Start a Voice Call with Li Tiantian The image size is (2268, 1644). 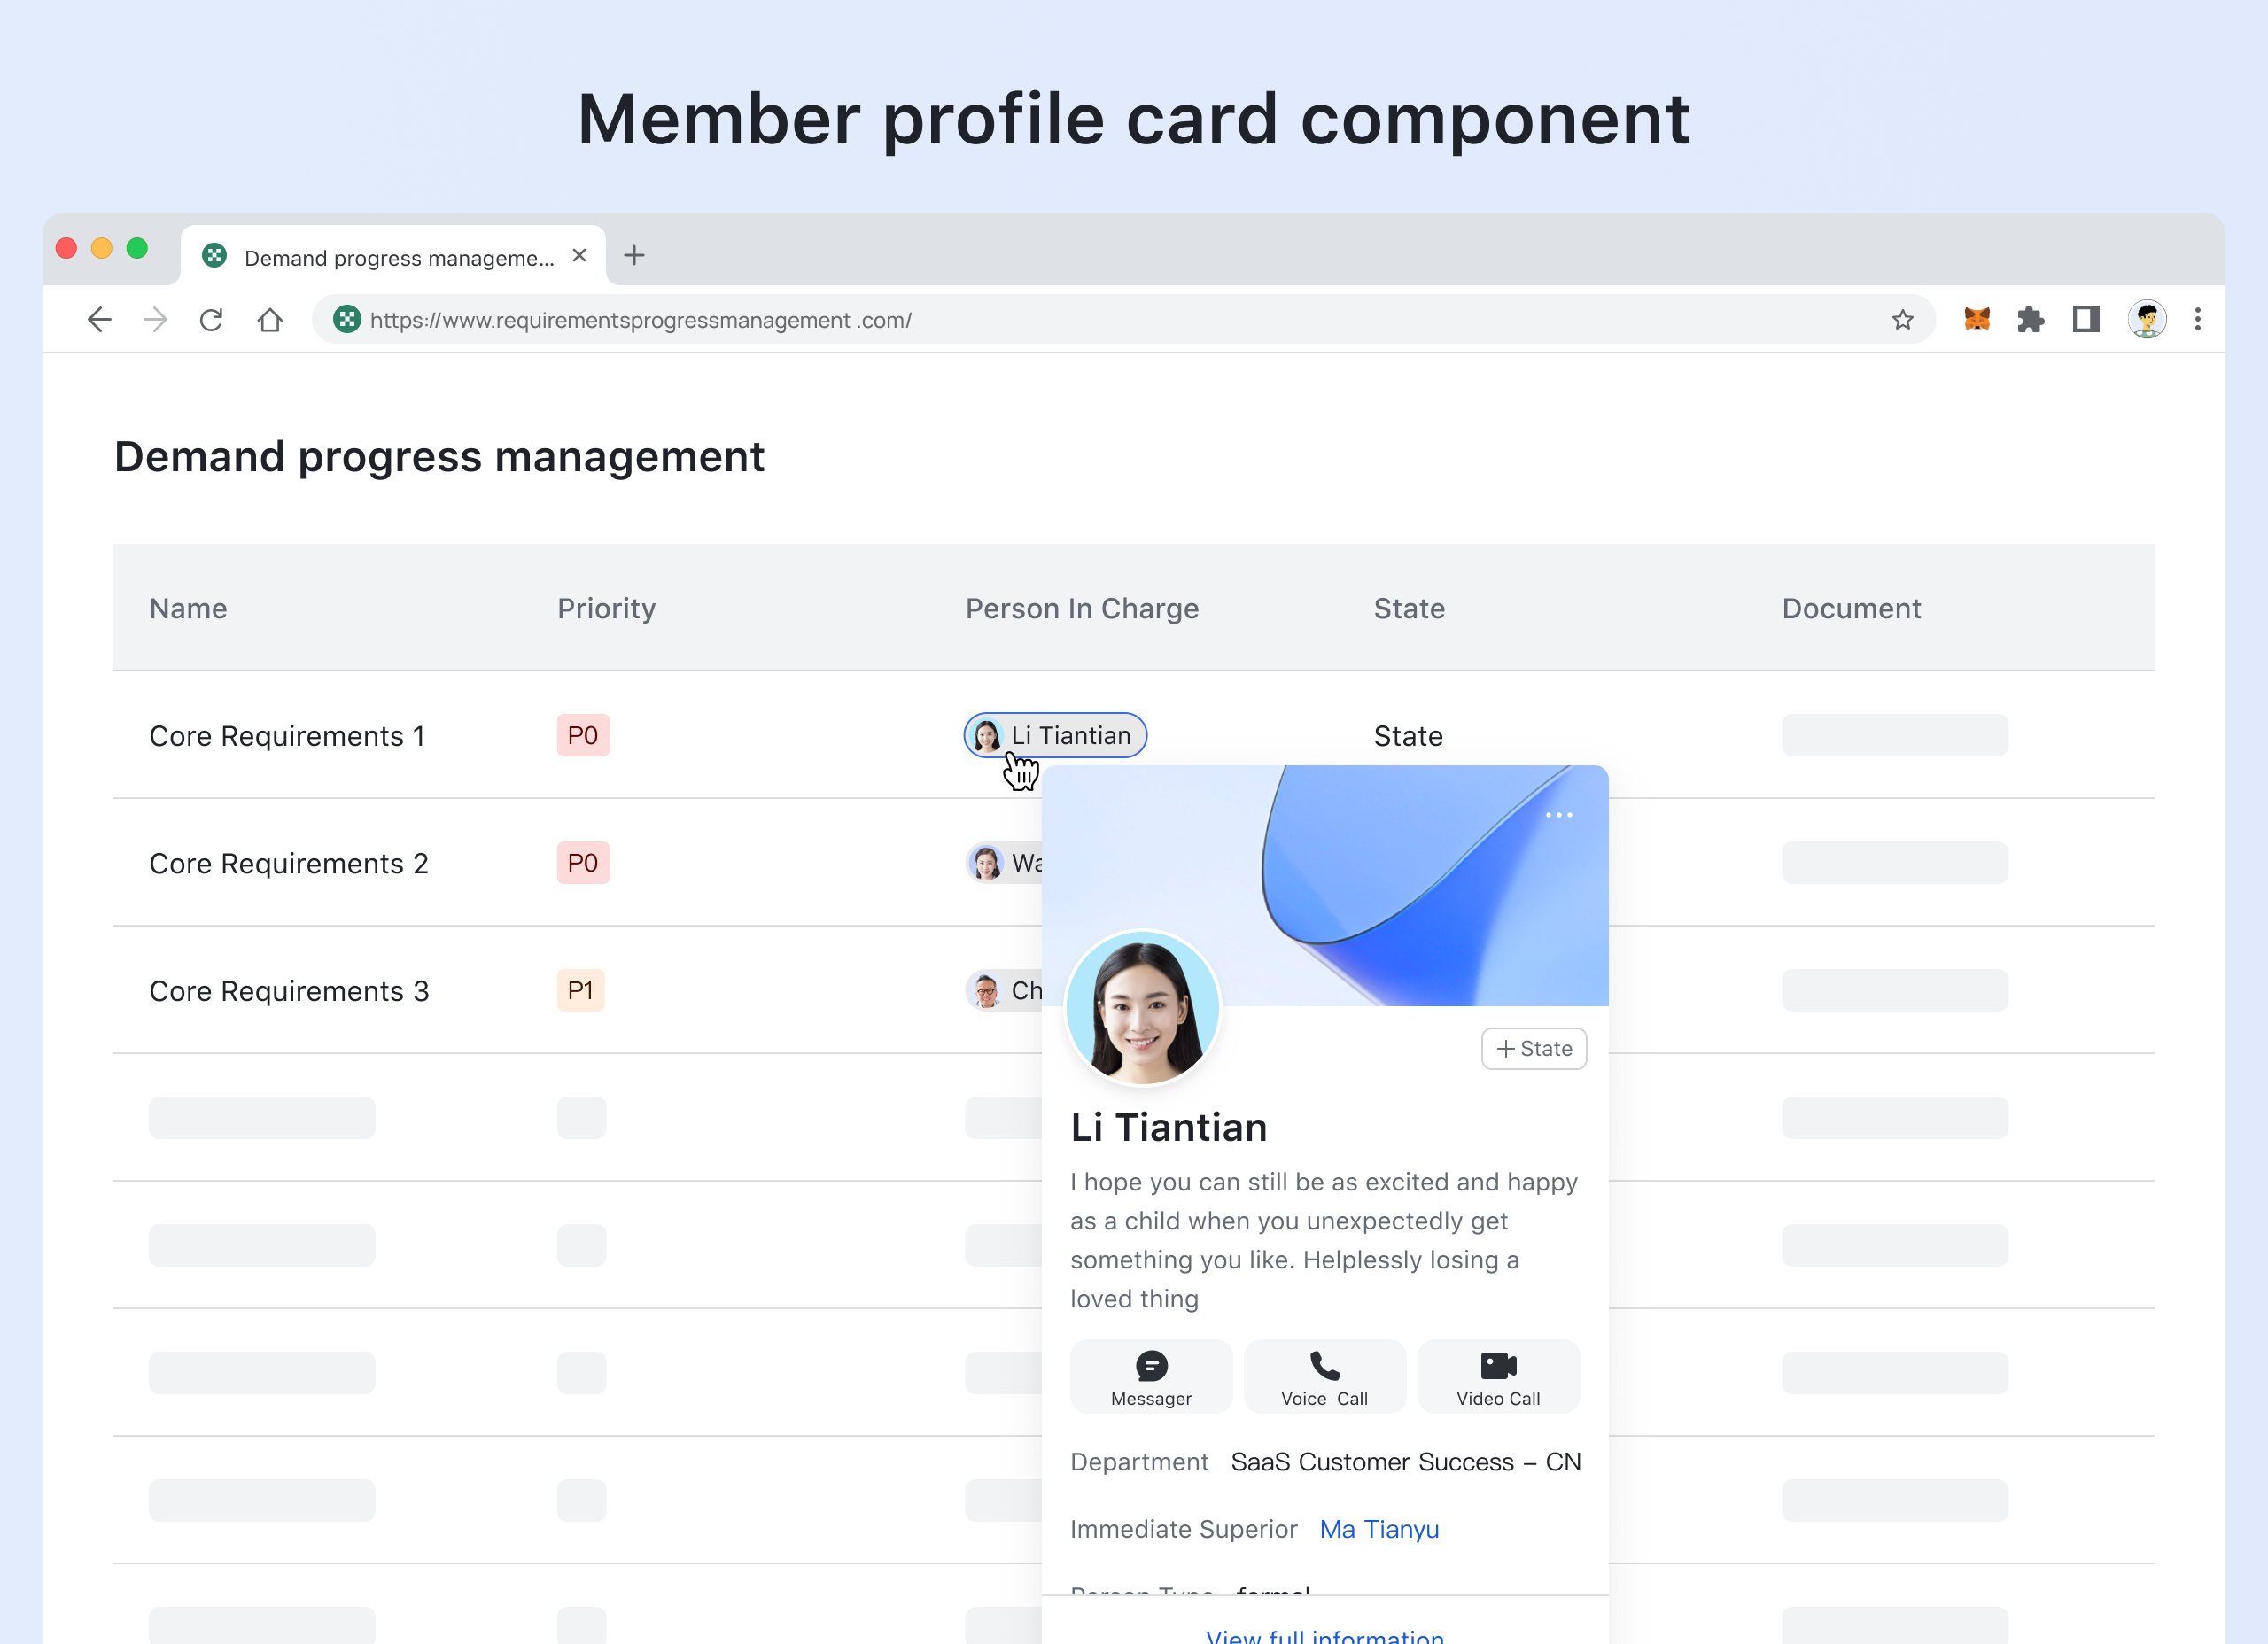coord(1324,1377)
